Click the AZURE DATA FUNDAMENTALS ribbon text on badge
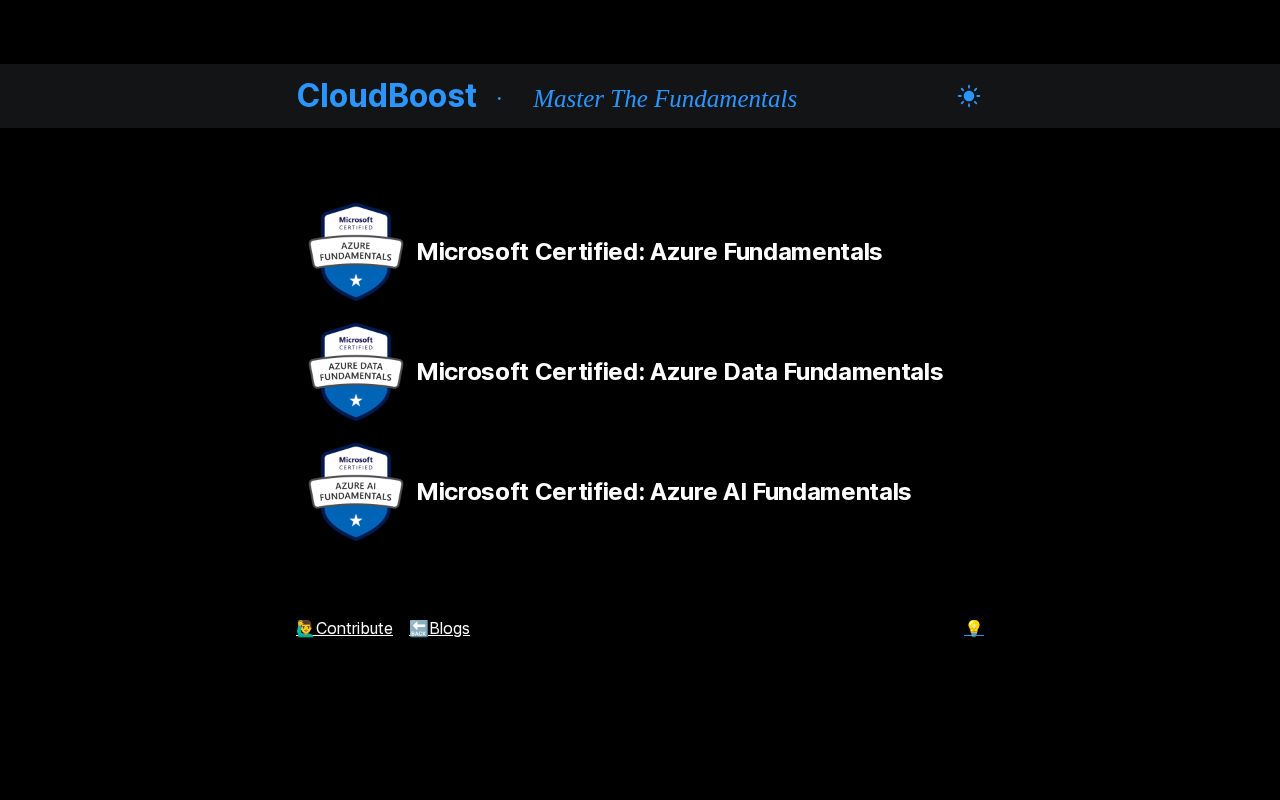 tap(356, 372)
